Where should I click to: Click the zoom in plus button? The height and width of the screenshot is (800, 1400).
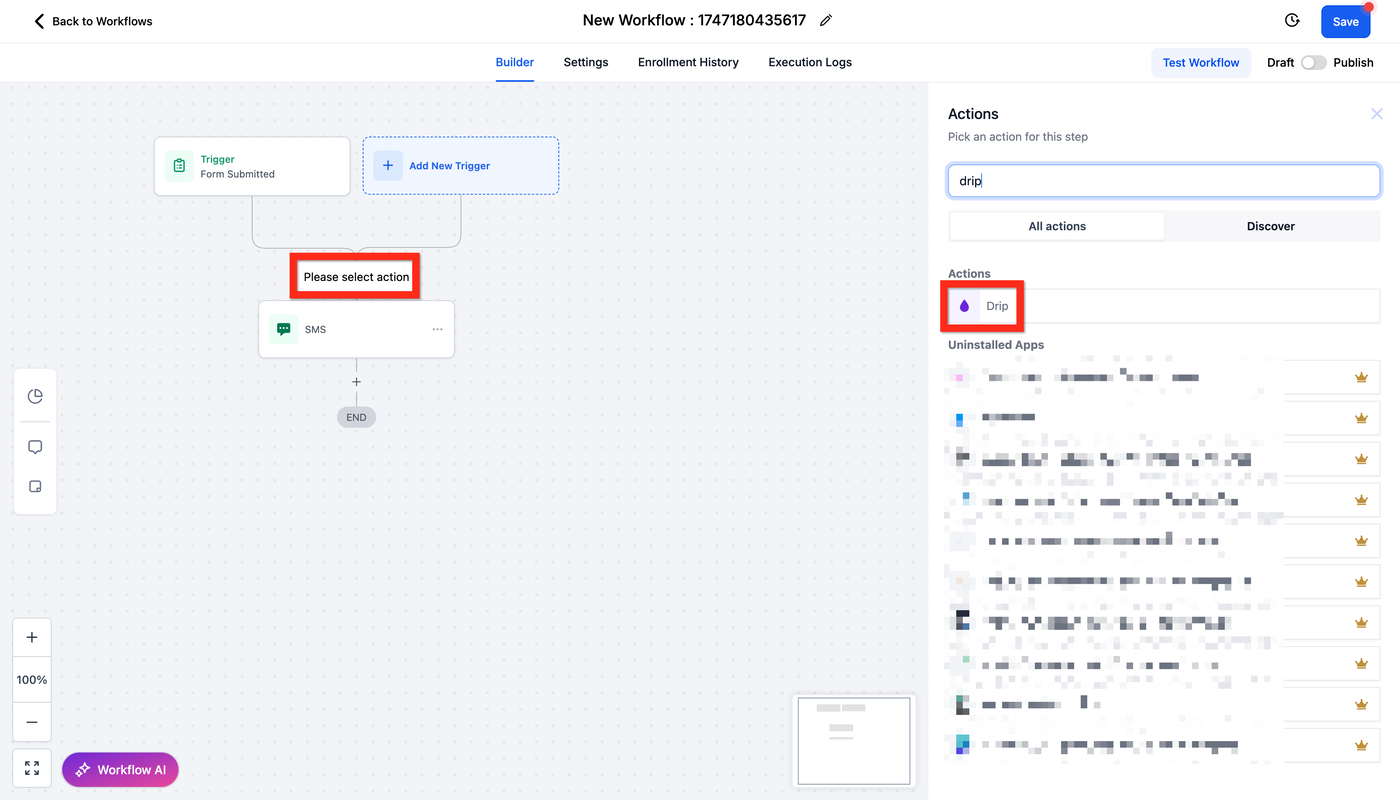coord(32,638)
